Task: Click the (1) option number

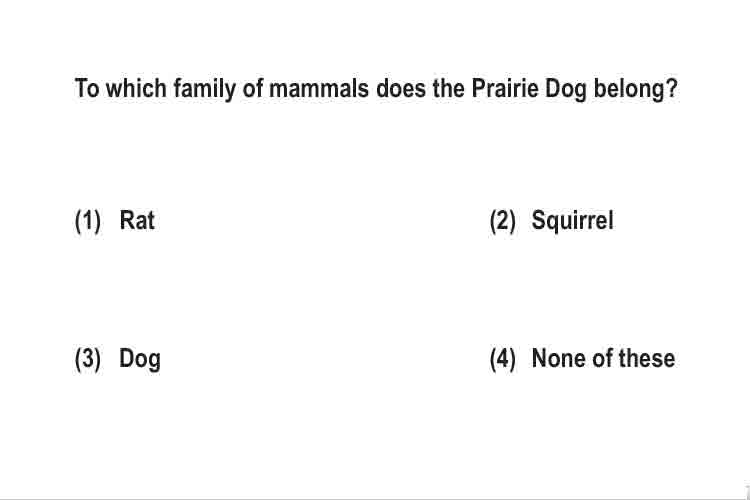Action: point(88,222)
